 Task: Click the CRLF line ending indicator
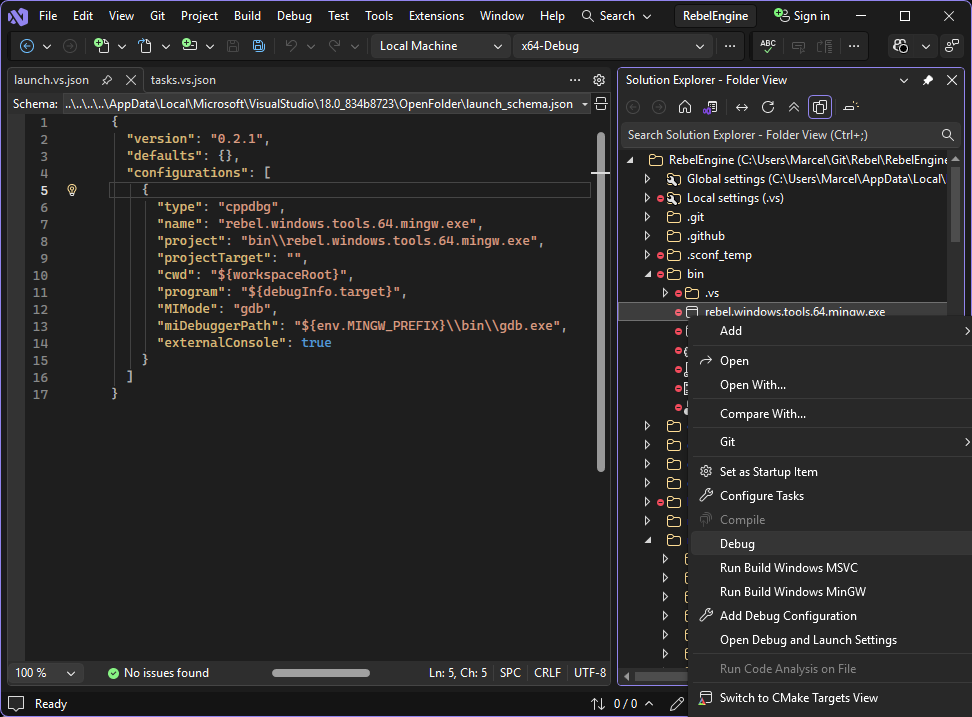click(x=547, y=672)
